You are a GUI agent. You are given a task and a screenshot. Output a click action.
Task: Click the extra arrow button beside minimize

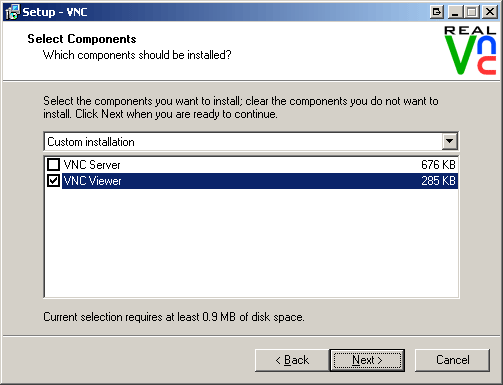(437, 12)
